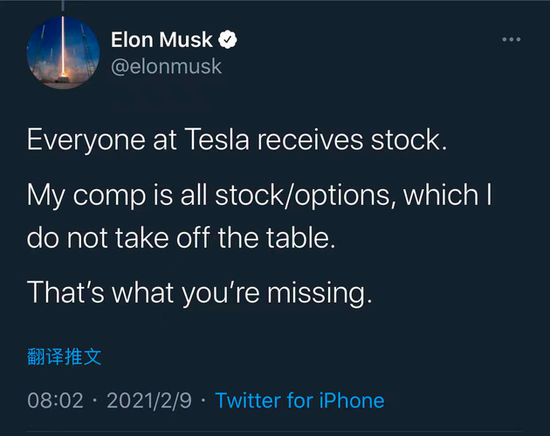550x436 pixels.
Task: Open the rocket launch profile avatar
Action: click(x=63, y=53)
